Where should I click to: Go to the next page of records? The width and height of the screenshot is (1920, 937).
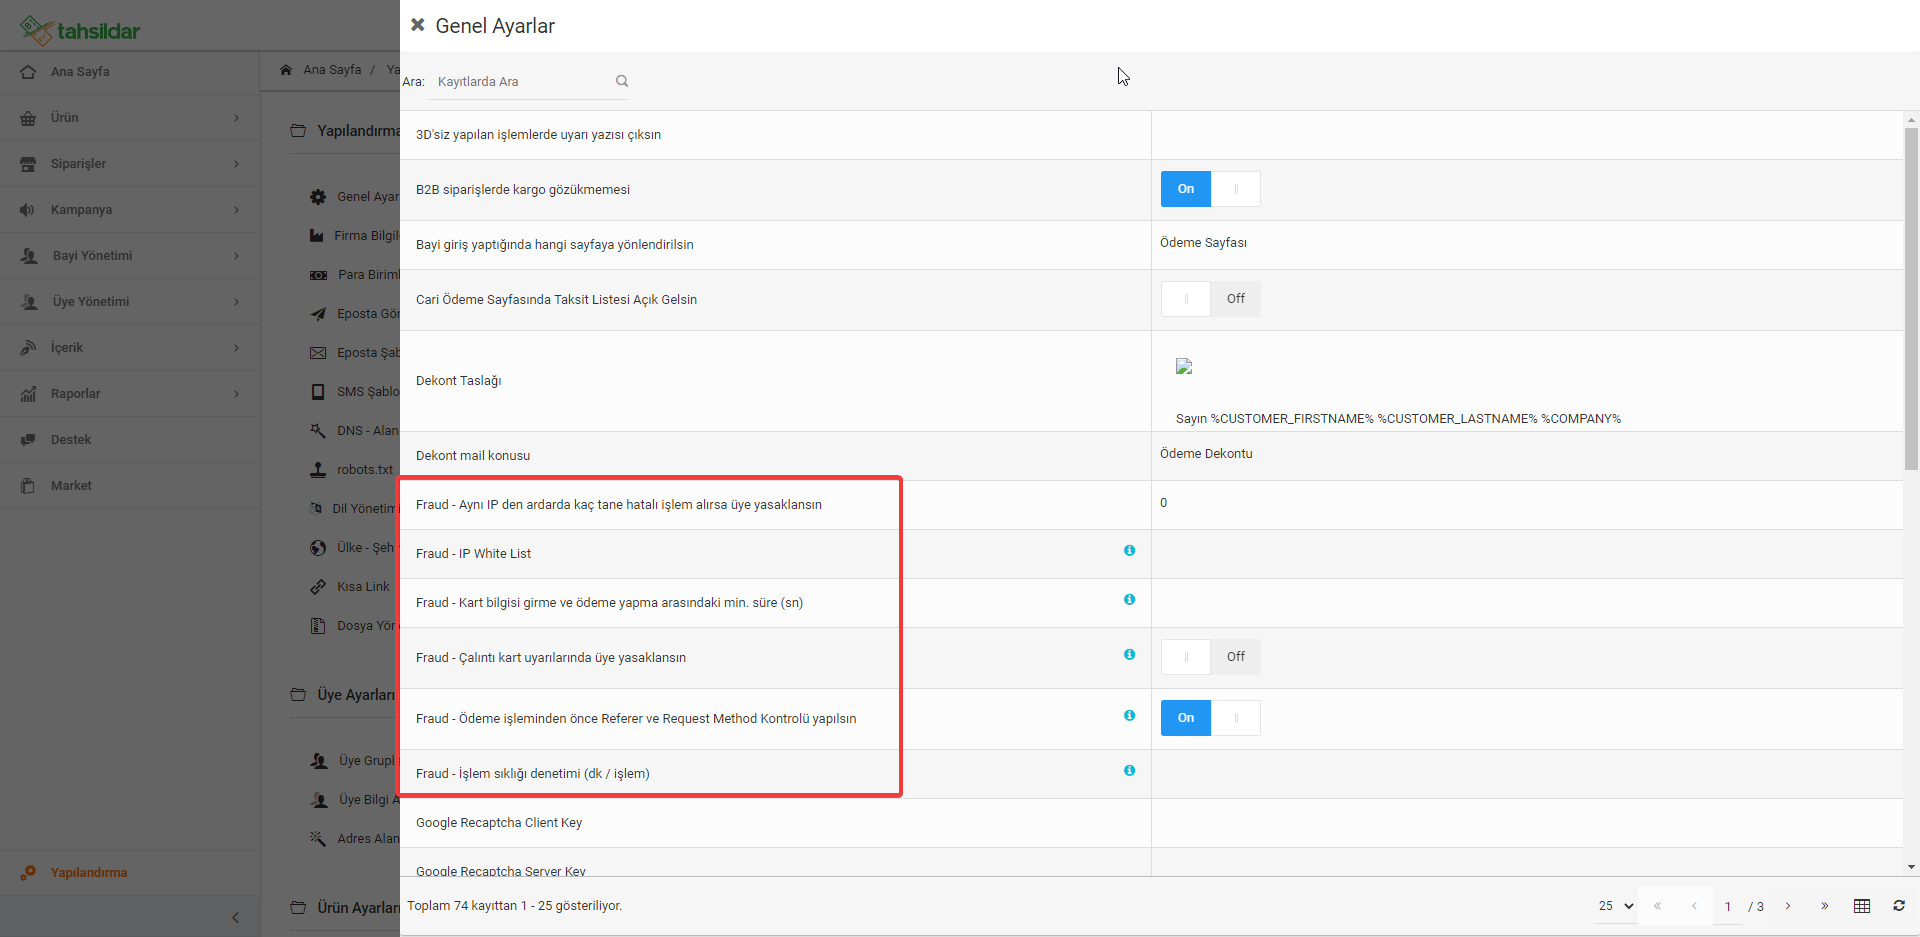[x=1788, y=906]
